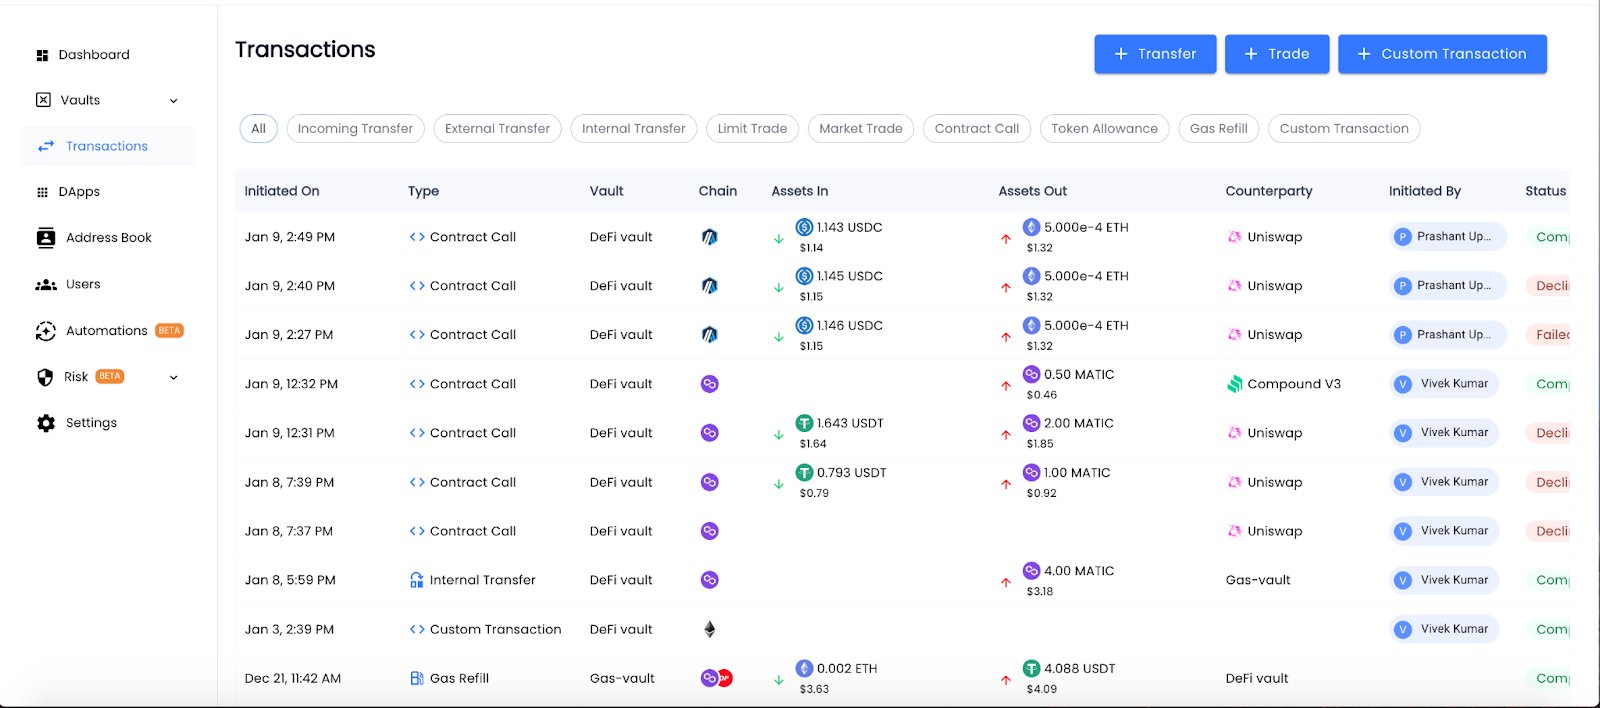
Task: Click chain icon in Jan 9, 2:49 PM row
Action: point(710,237)
